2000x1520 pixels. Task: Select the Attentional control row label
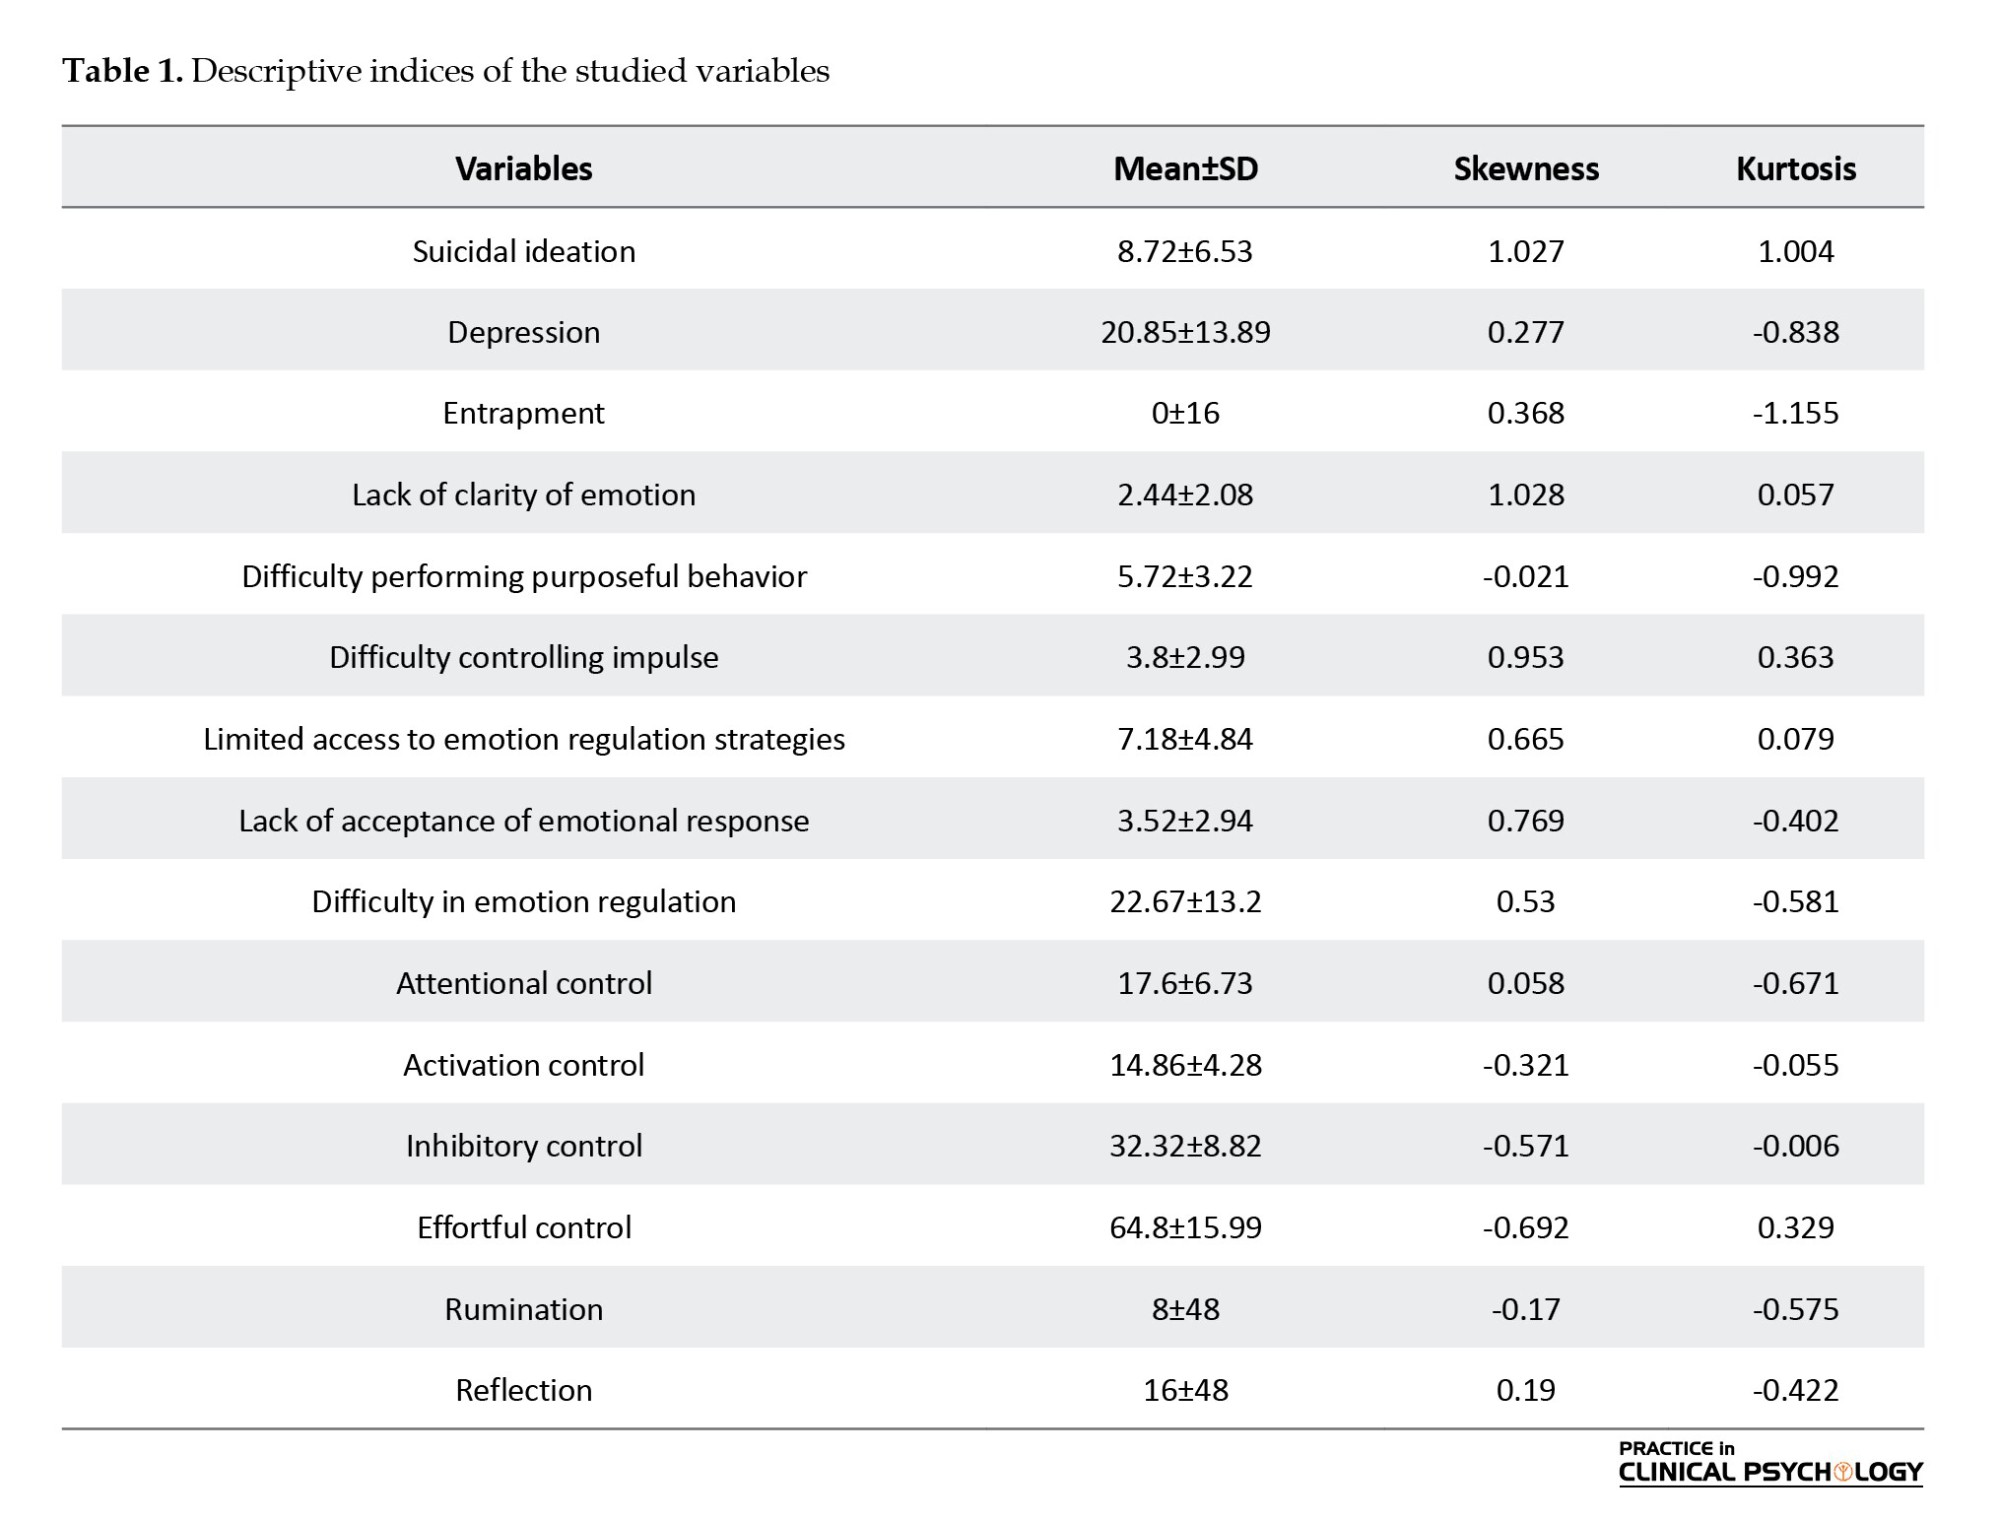524,983
